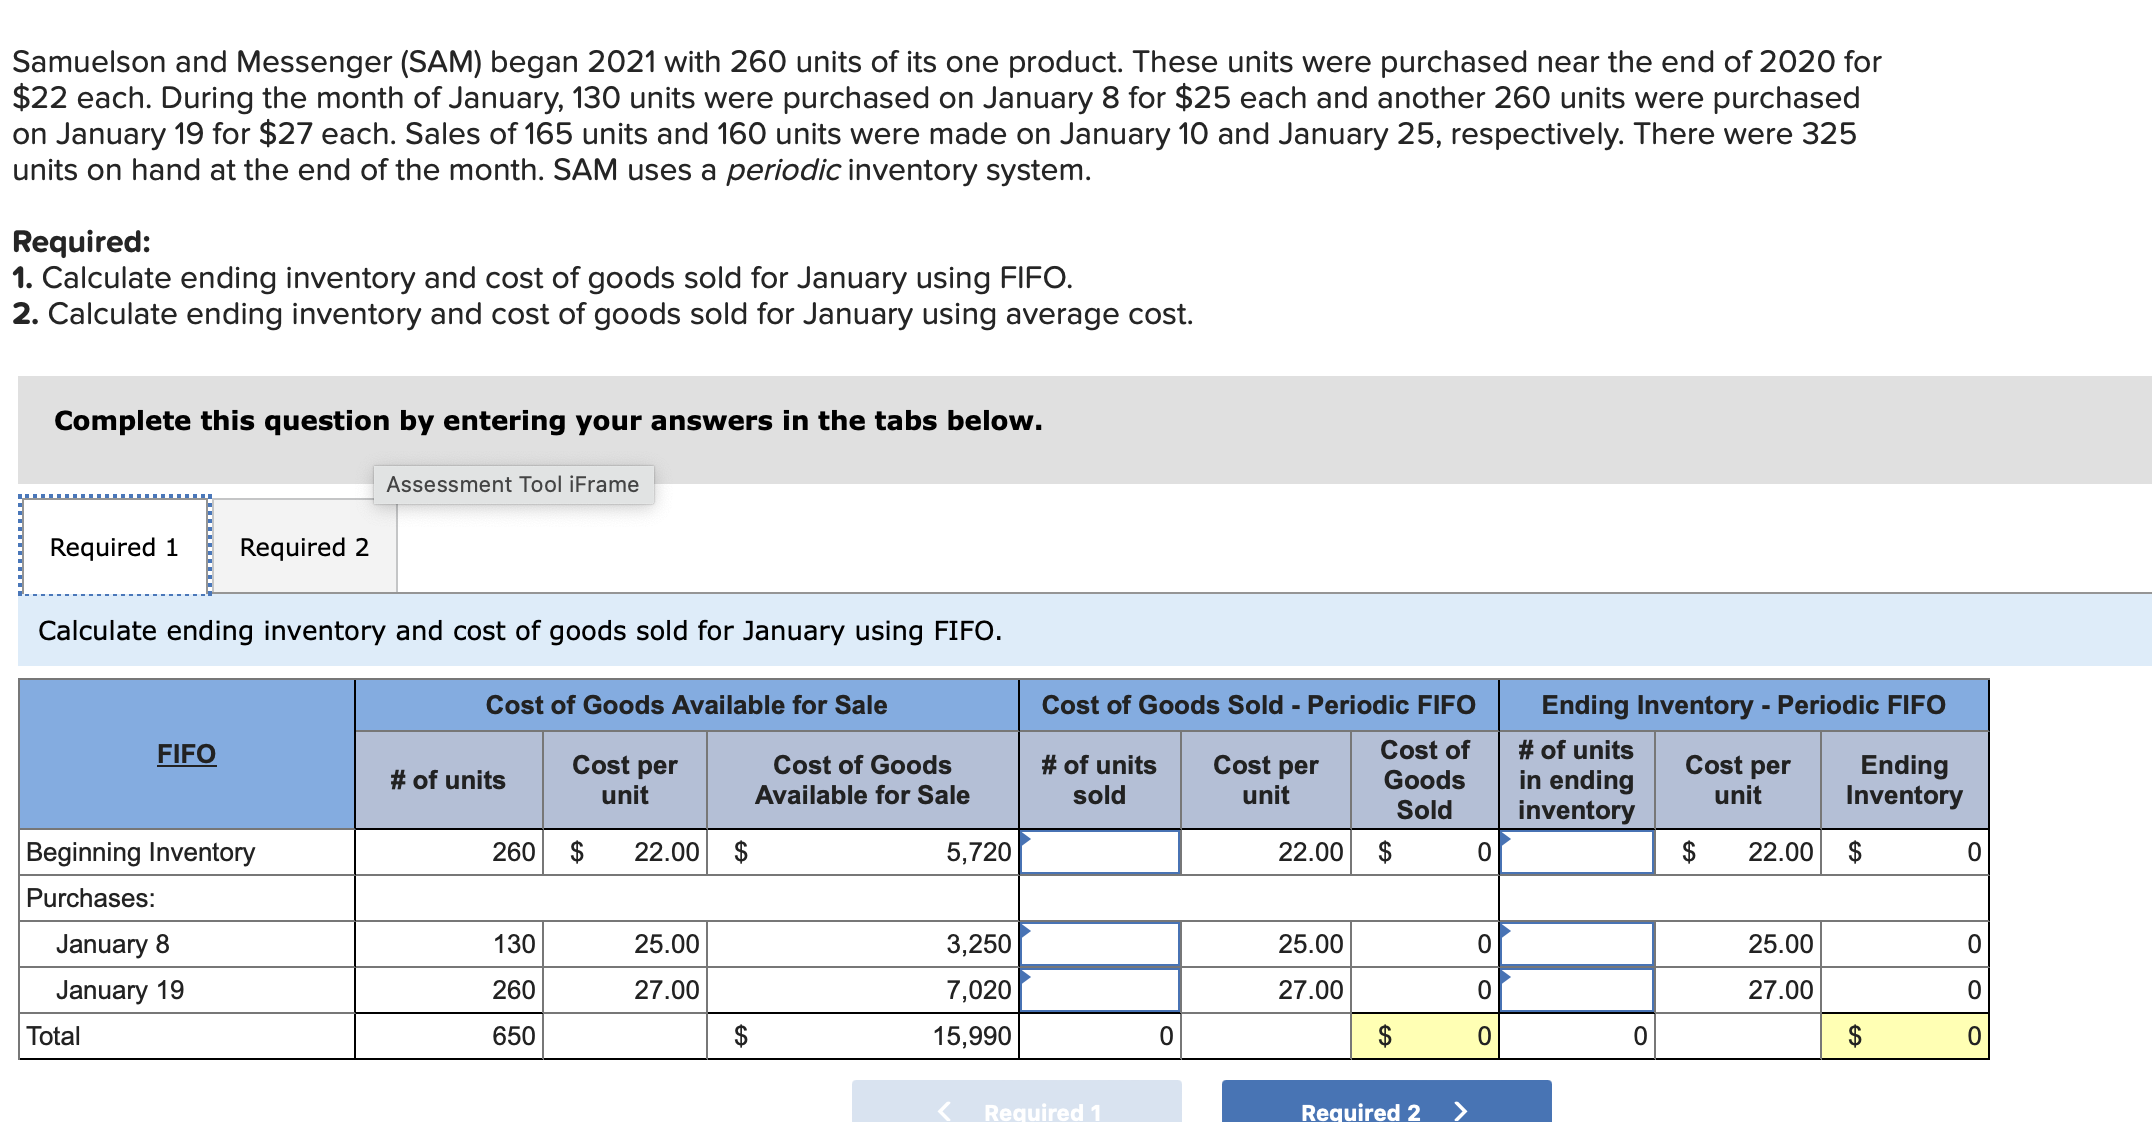
Task: Click the FIFO header link
Action: pos(186,753)
